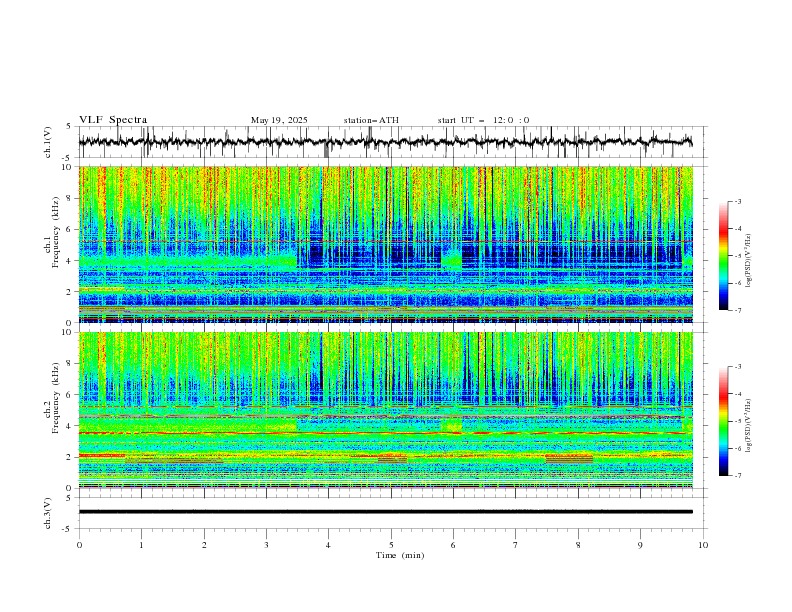Click tick label "3" on time axis
Viewport: 792px width, 612px height.
coord(267,545)
